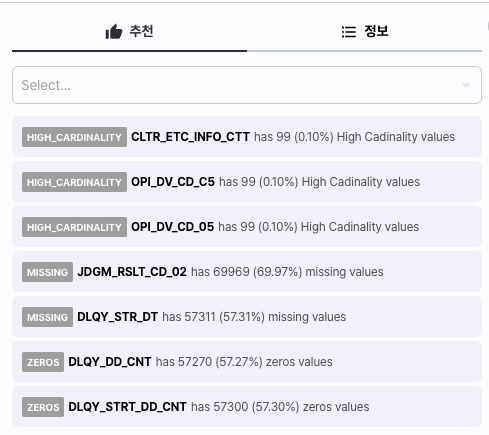Switch to the 정보 tab
The width and height of the screenshot is (489, 435).
click(x=365, y=32)
